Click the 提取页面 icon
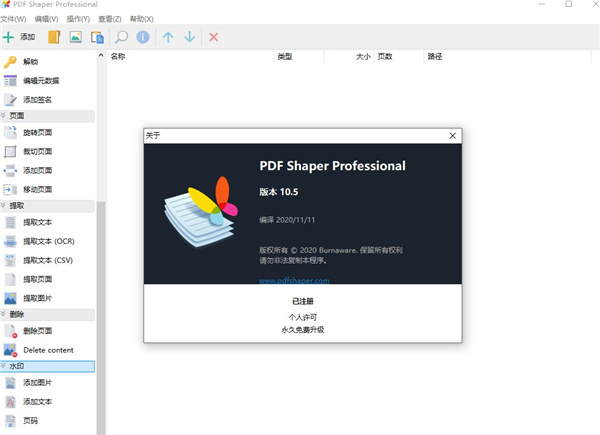 [10, 279]
